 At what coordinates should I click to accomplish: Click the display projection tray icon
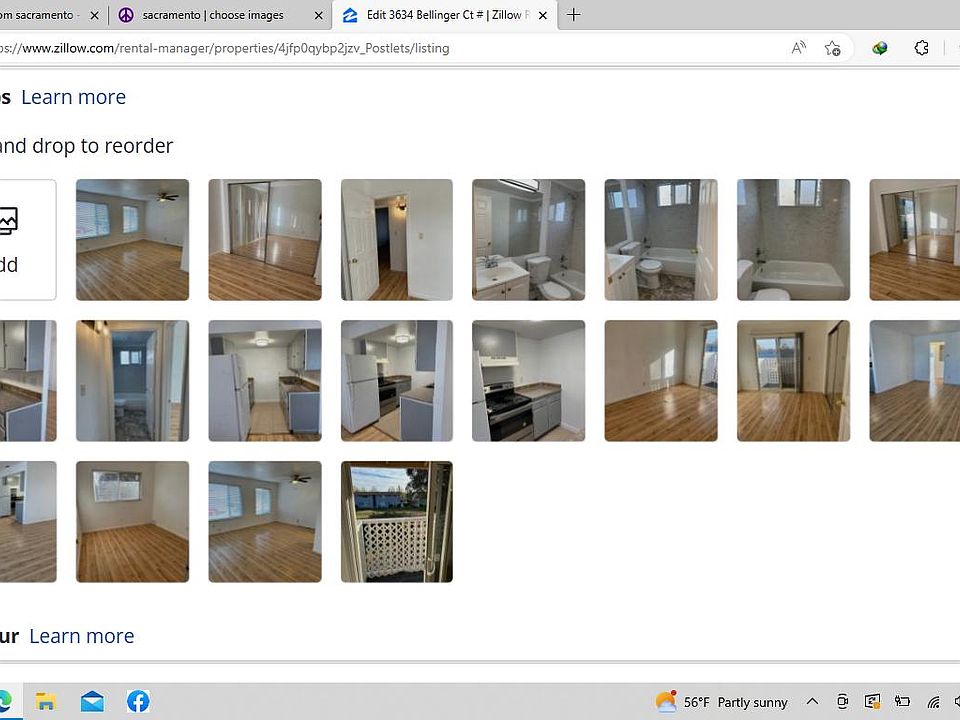click(x=872, y=702)
